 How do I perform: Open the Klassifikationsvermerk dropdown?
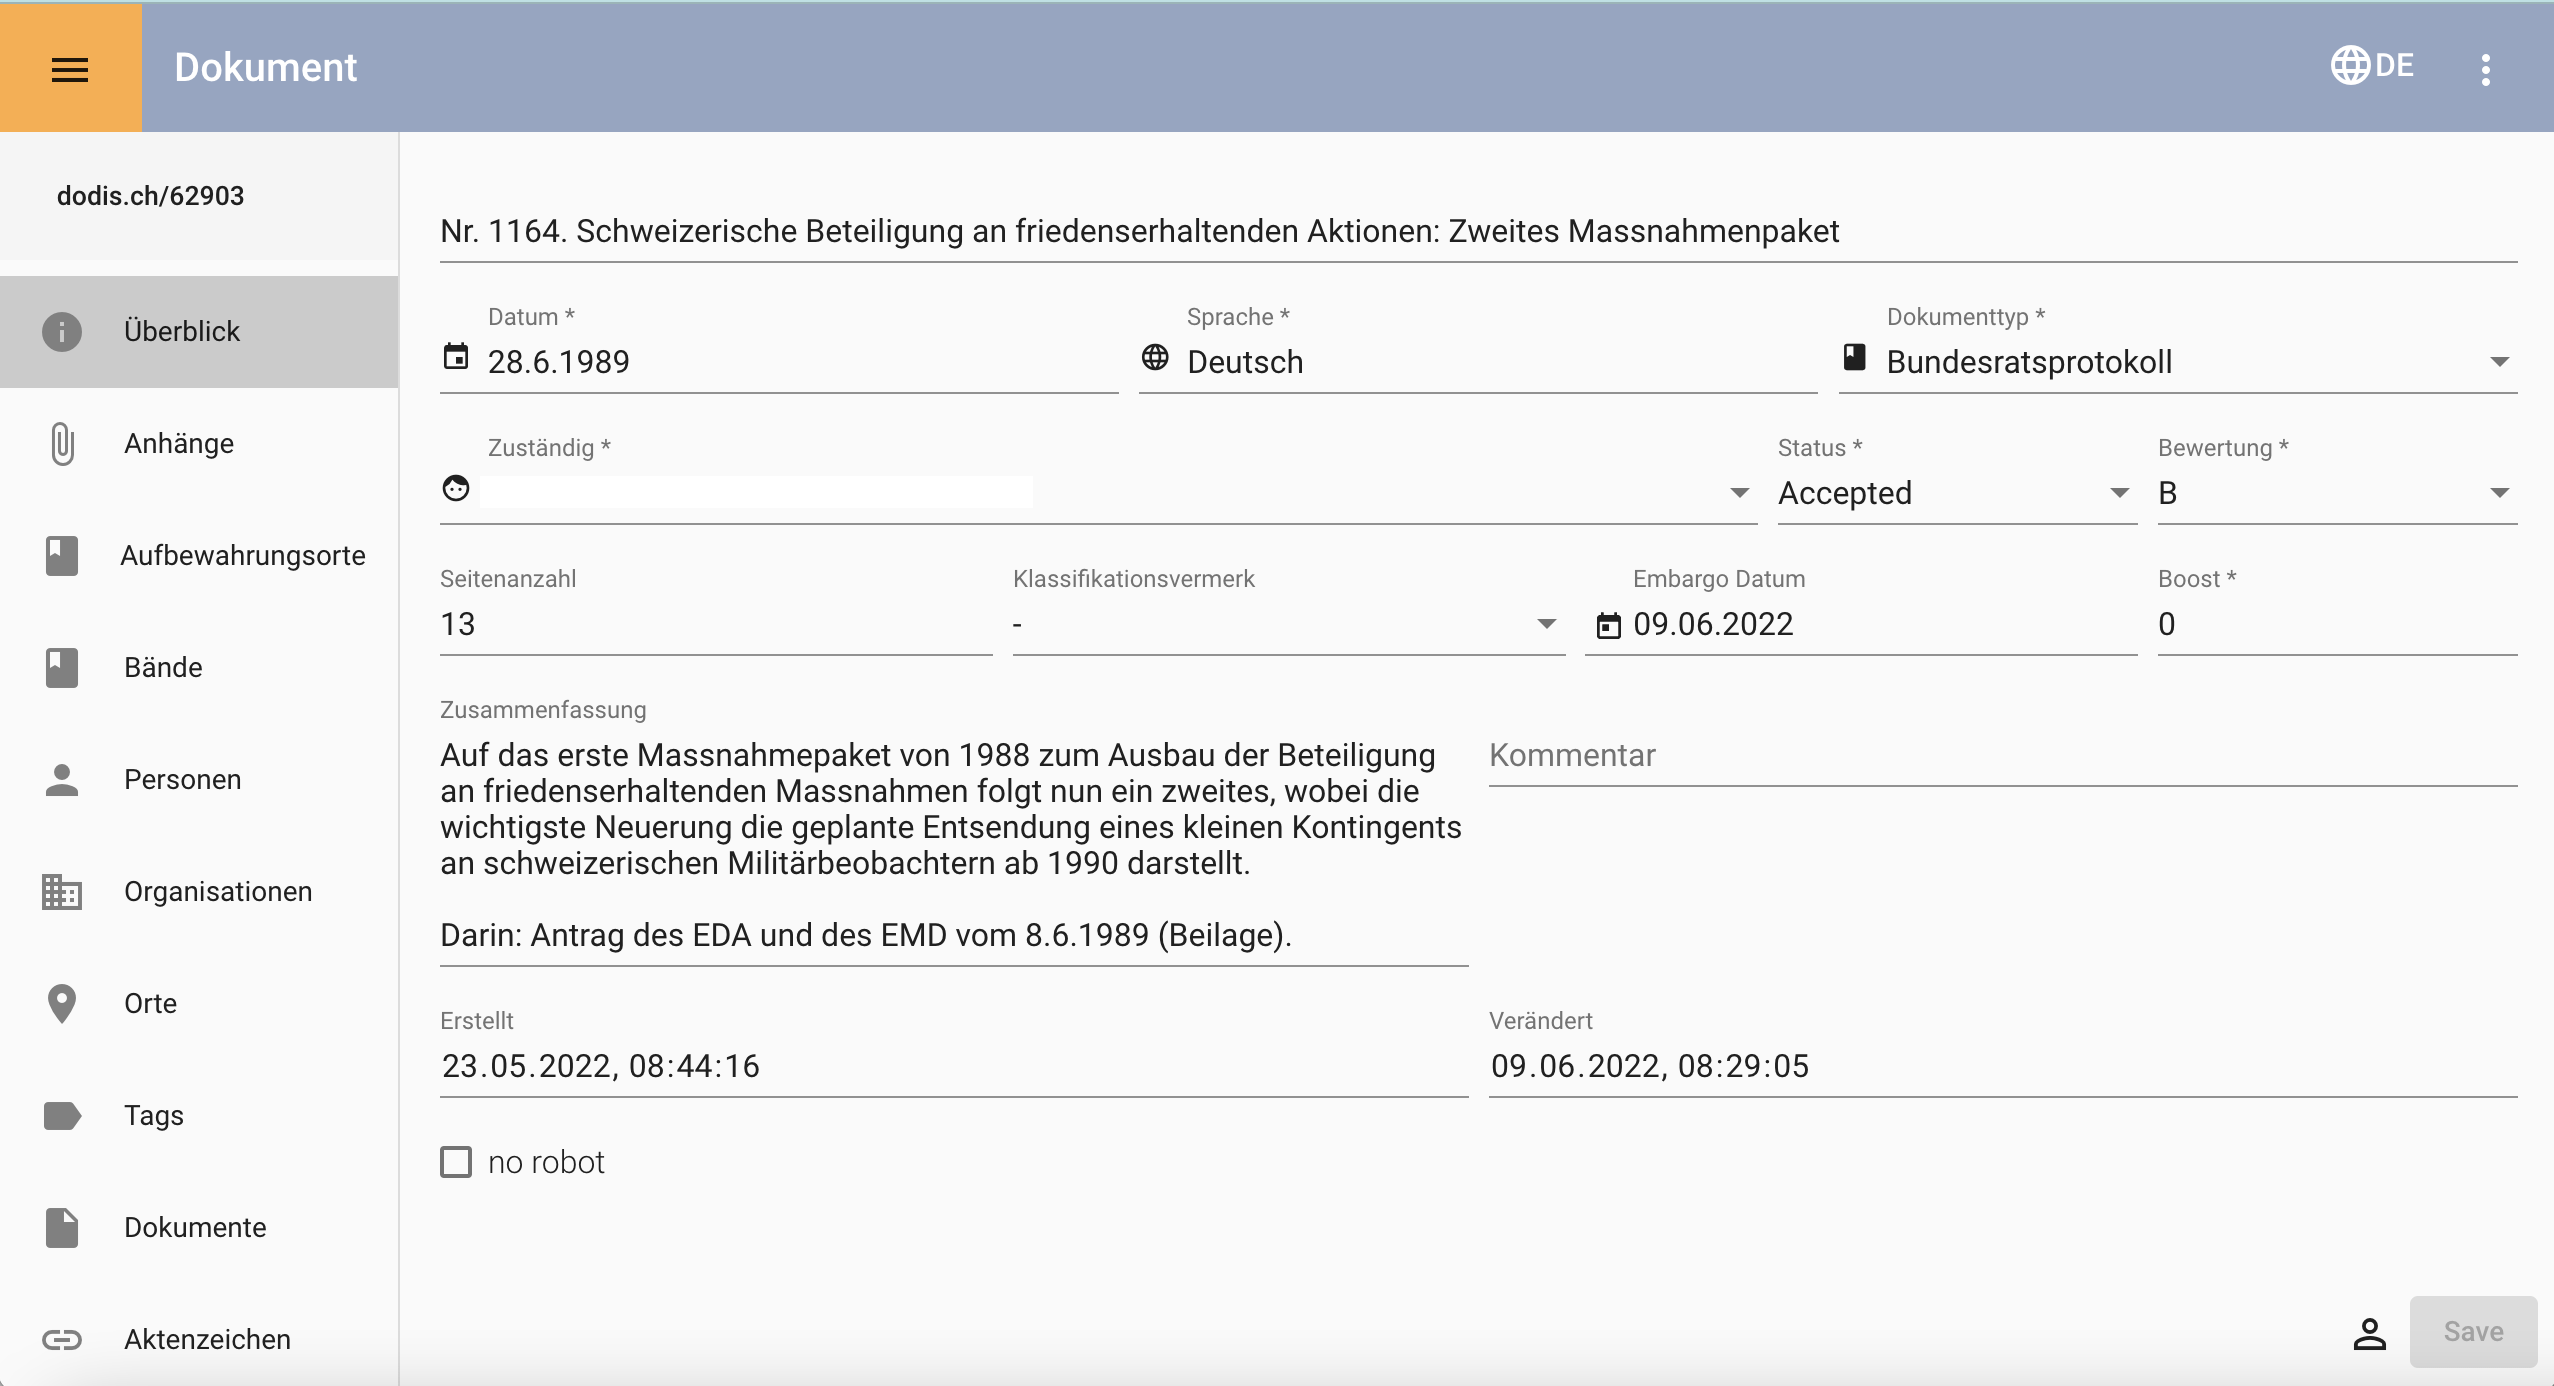coord(1546,624)
